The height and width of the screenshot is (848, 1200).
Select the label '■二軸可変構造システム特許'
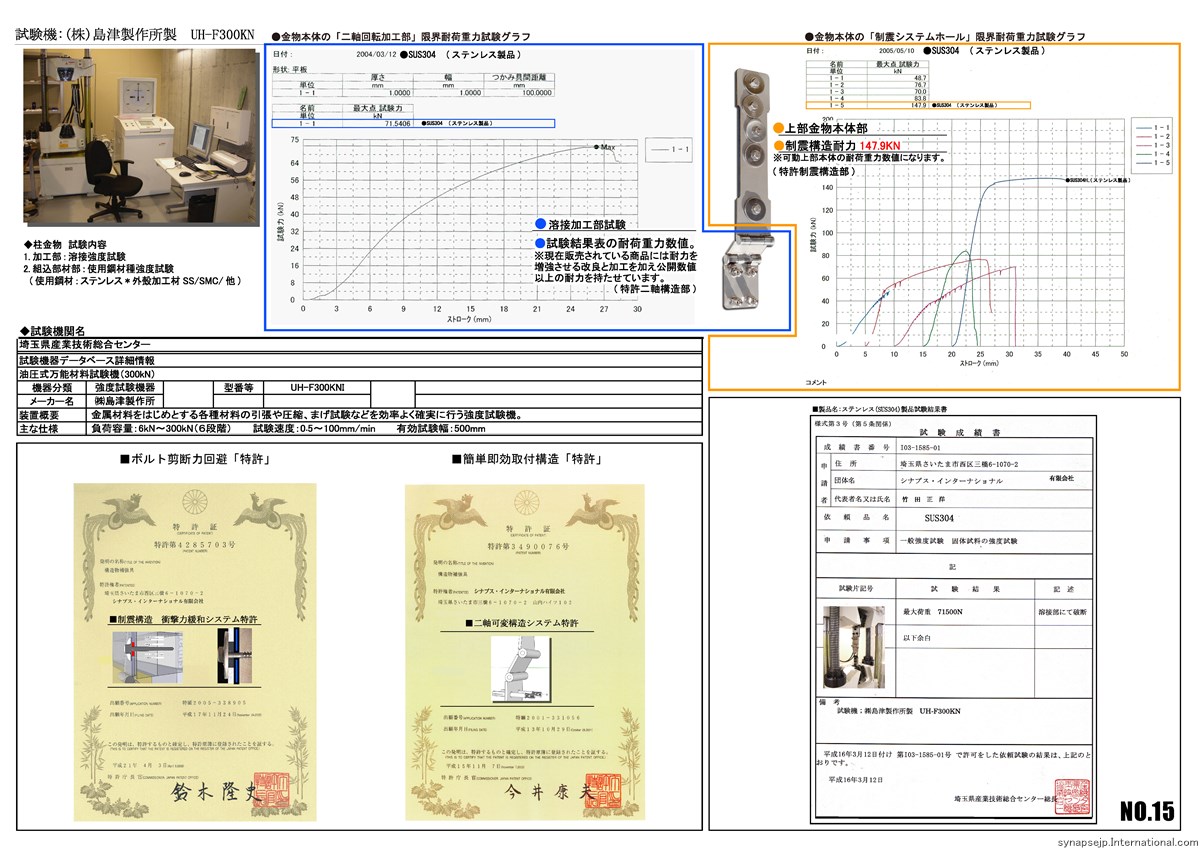[521, 623]
